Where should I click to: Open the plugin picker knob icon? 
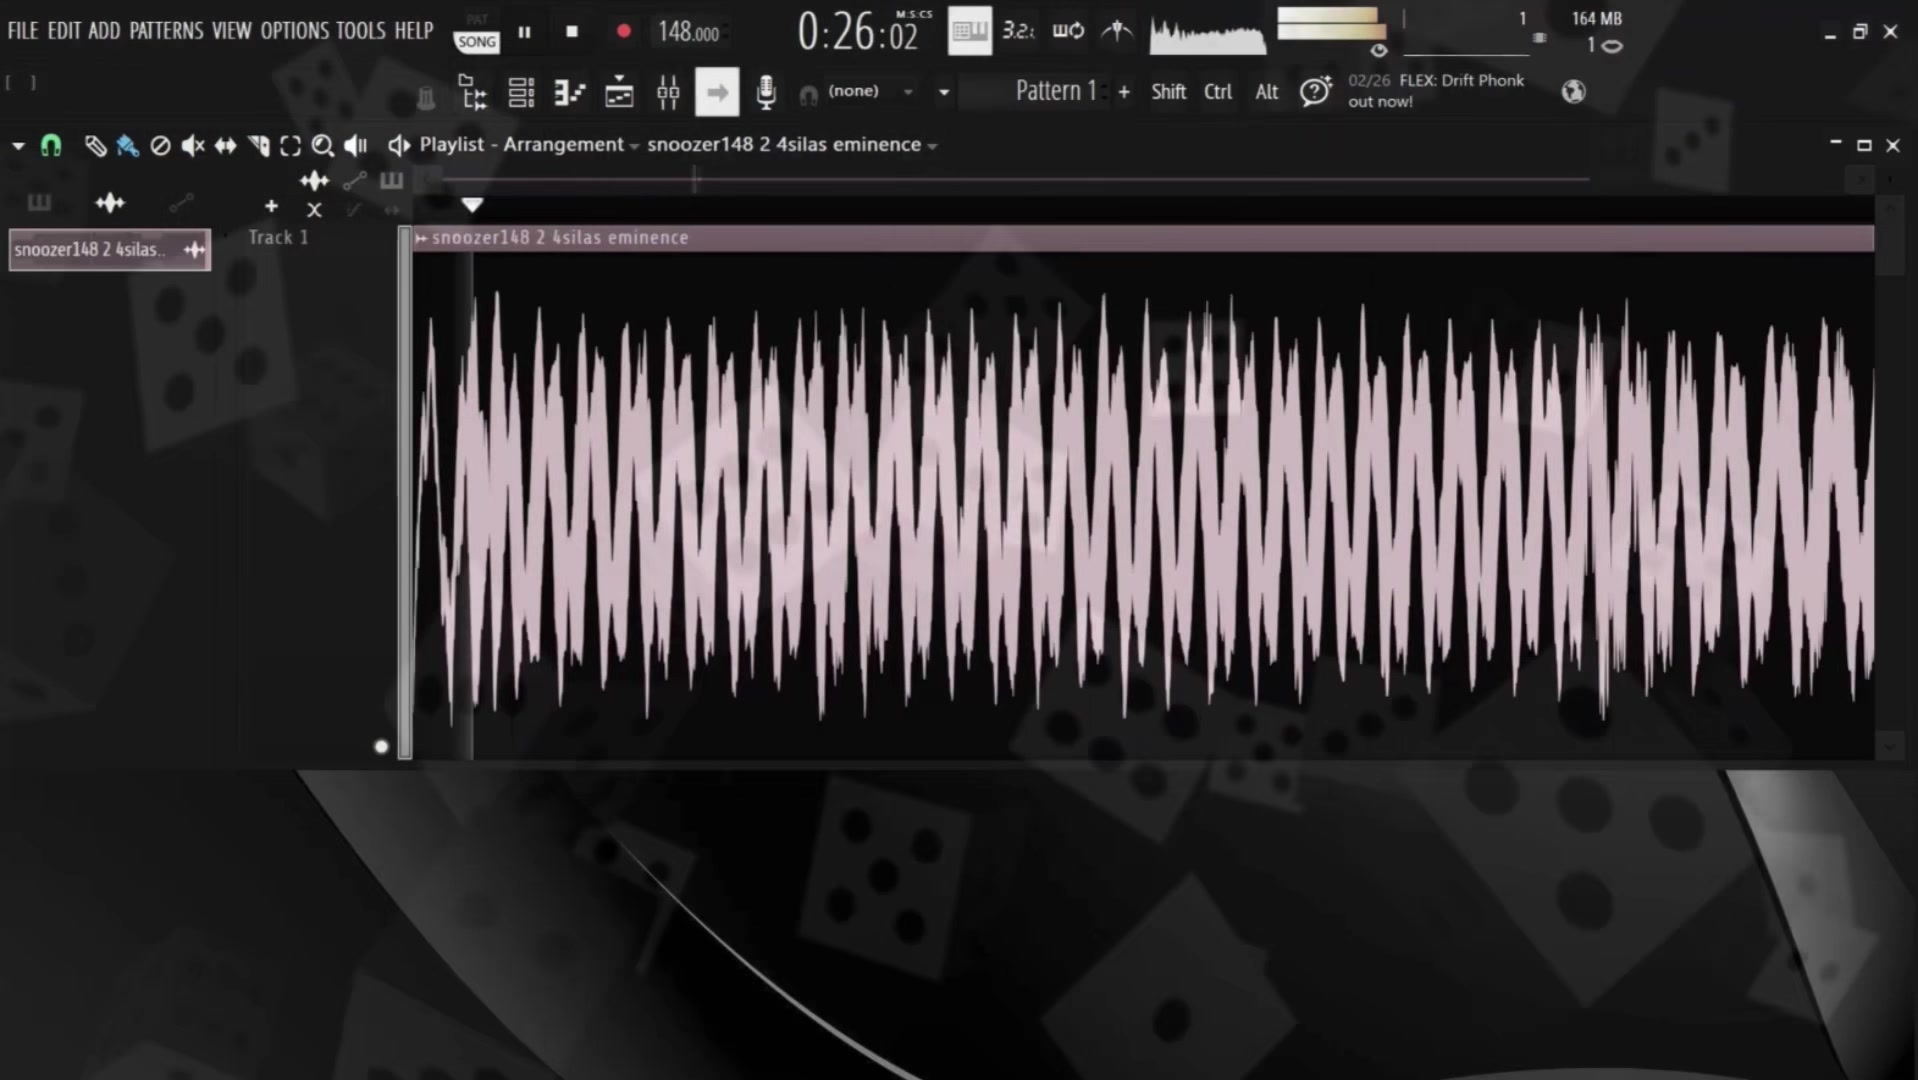[426, 97]
